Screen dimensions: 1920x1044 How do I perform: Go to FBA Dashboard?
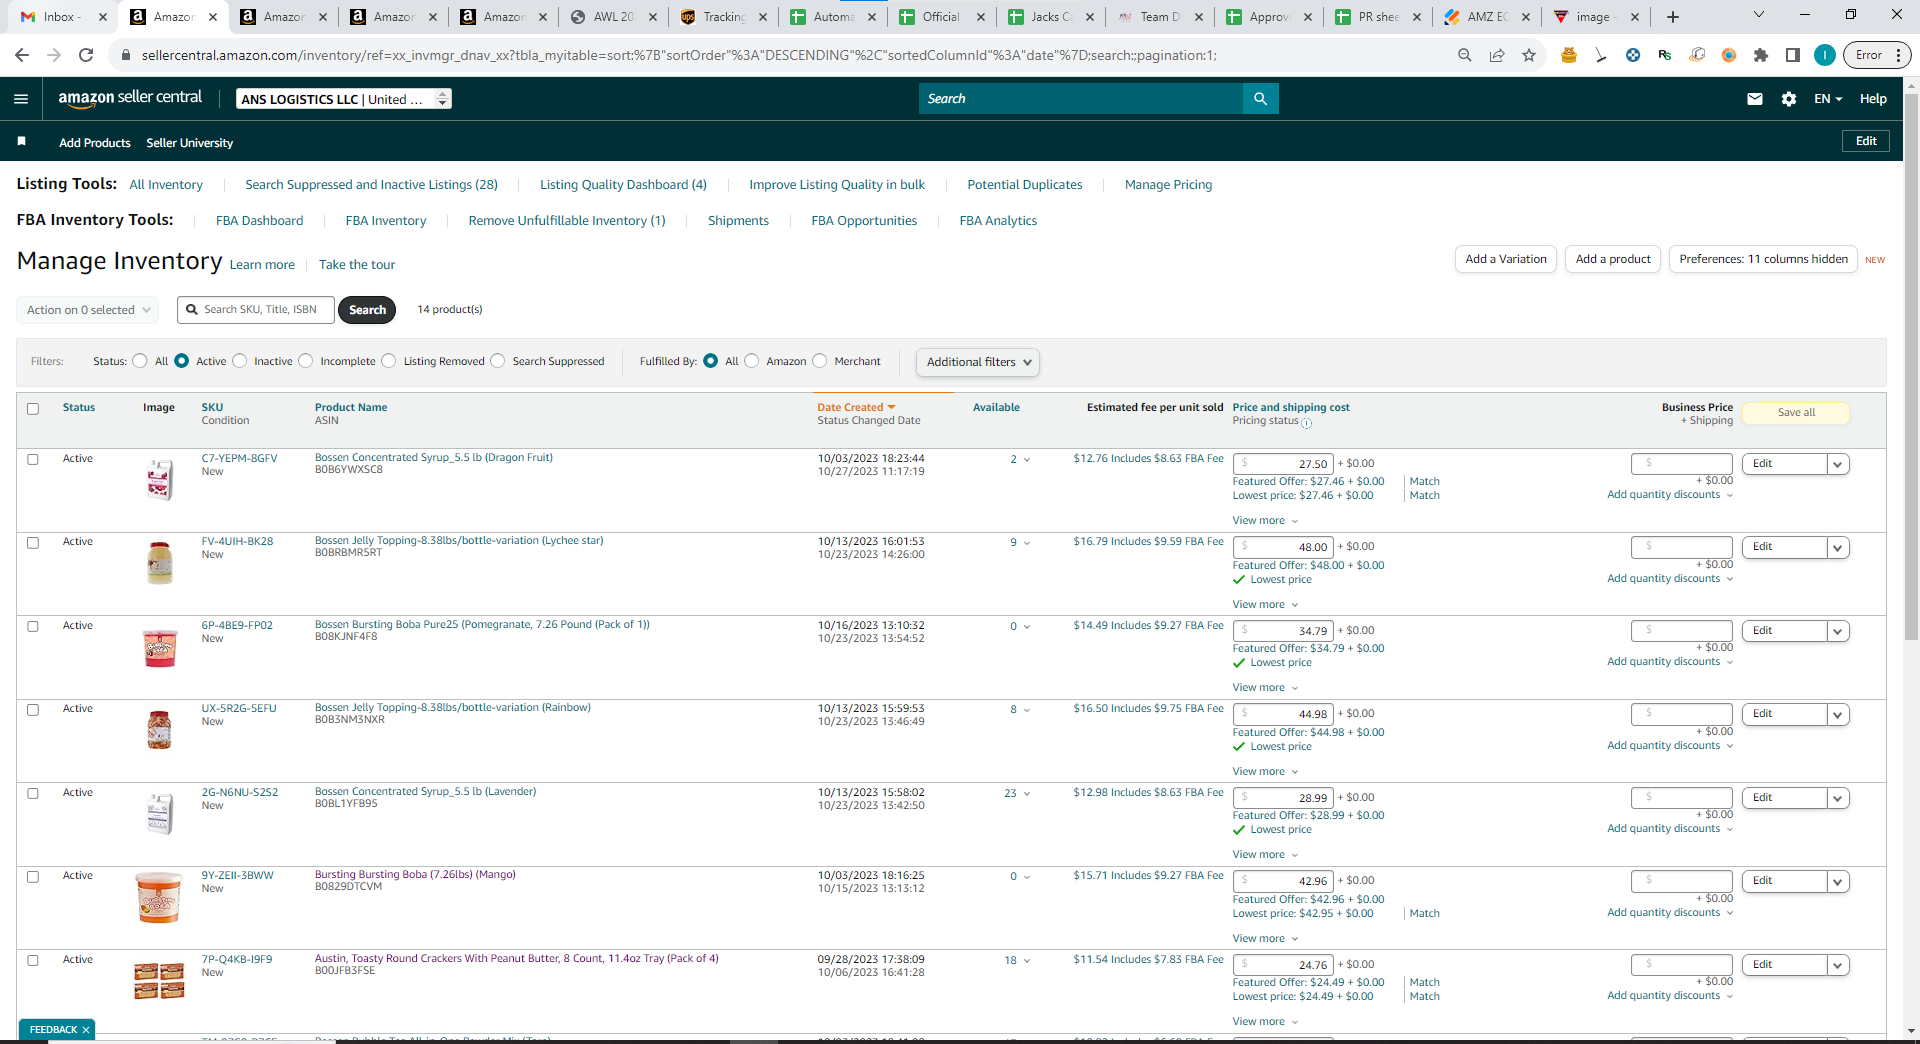pyautogui.click(x=260, y=221)
